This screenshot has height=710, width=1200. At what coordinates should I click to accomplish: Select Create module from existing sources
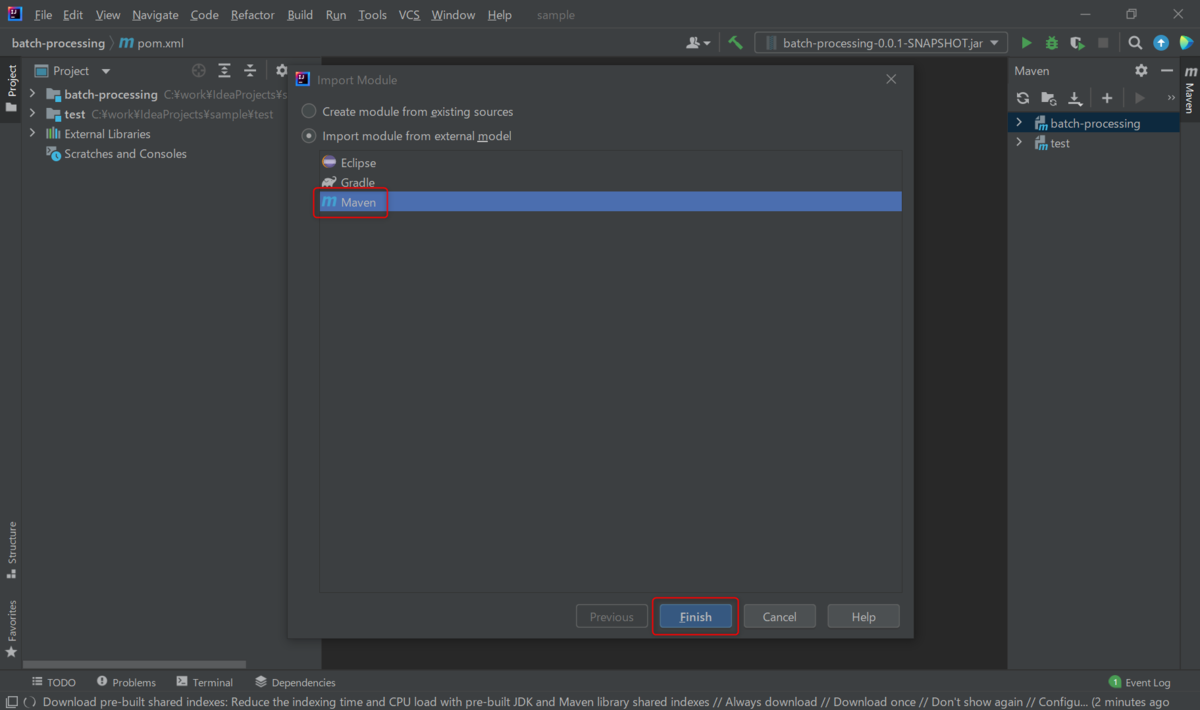408,112
